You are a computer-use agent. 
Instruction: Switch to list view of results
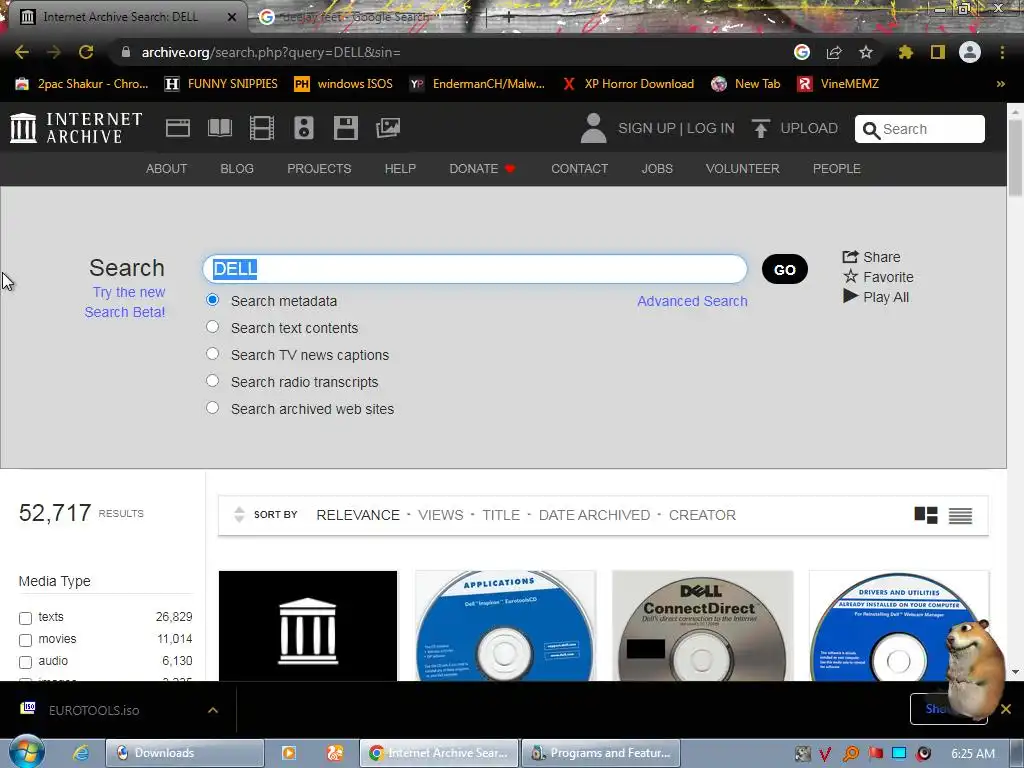961,515
